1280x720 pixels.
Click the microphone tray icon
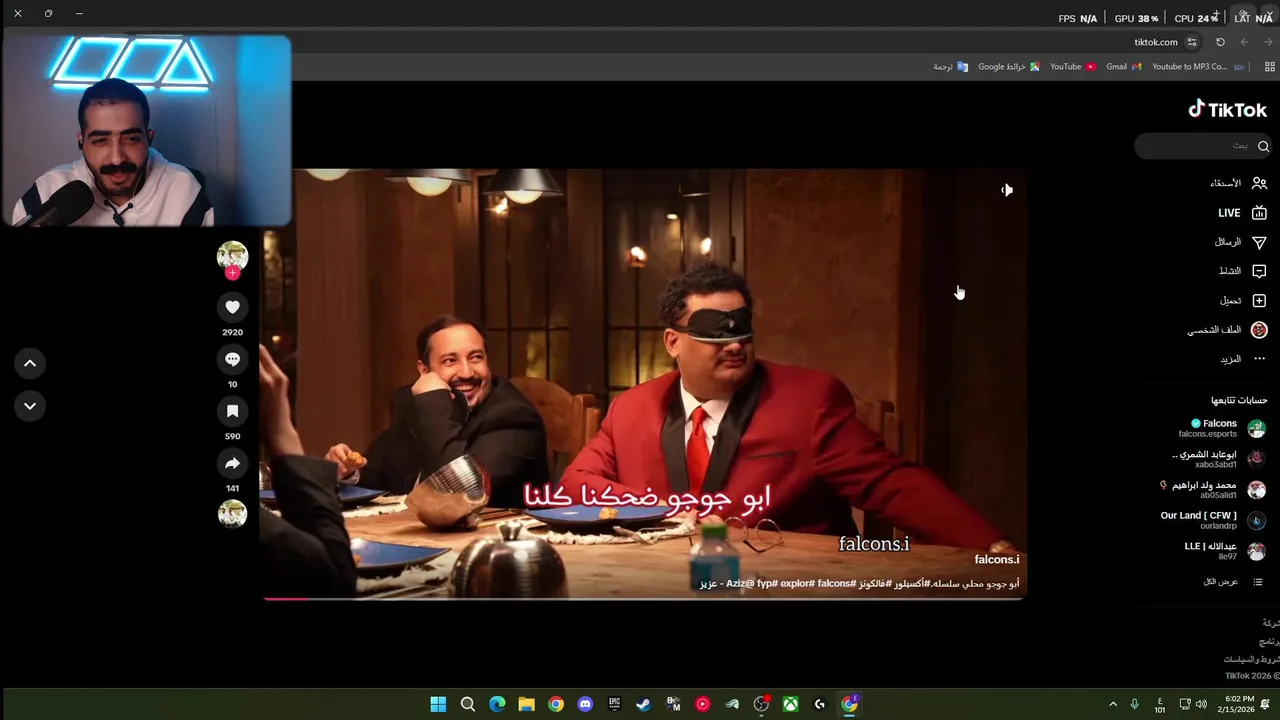(1134, 704)
